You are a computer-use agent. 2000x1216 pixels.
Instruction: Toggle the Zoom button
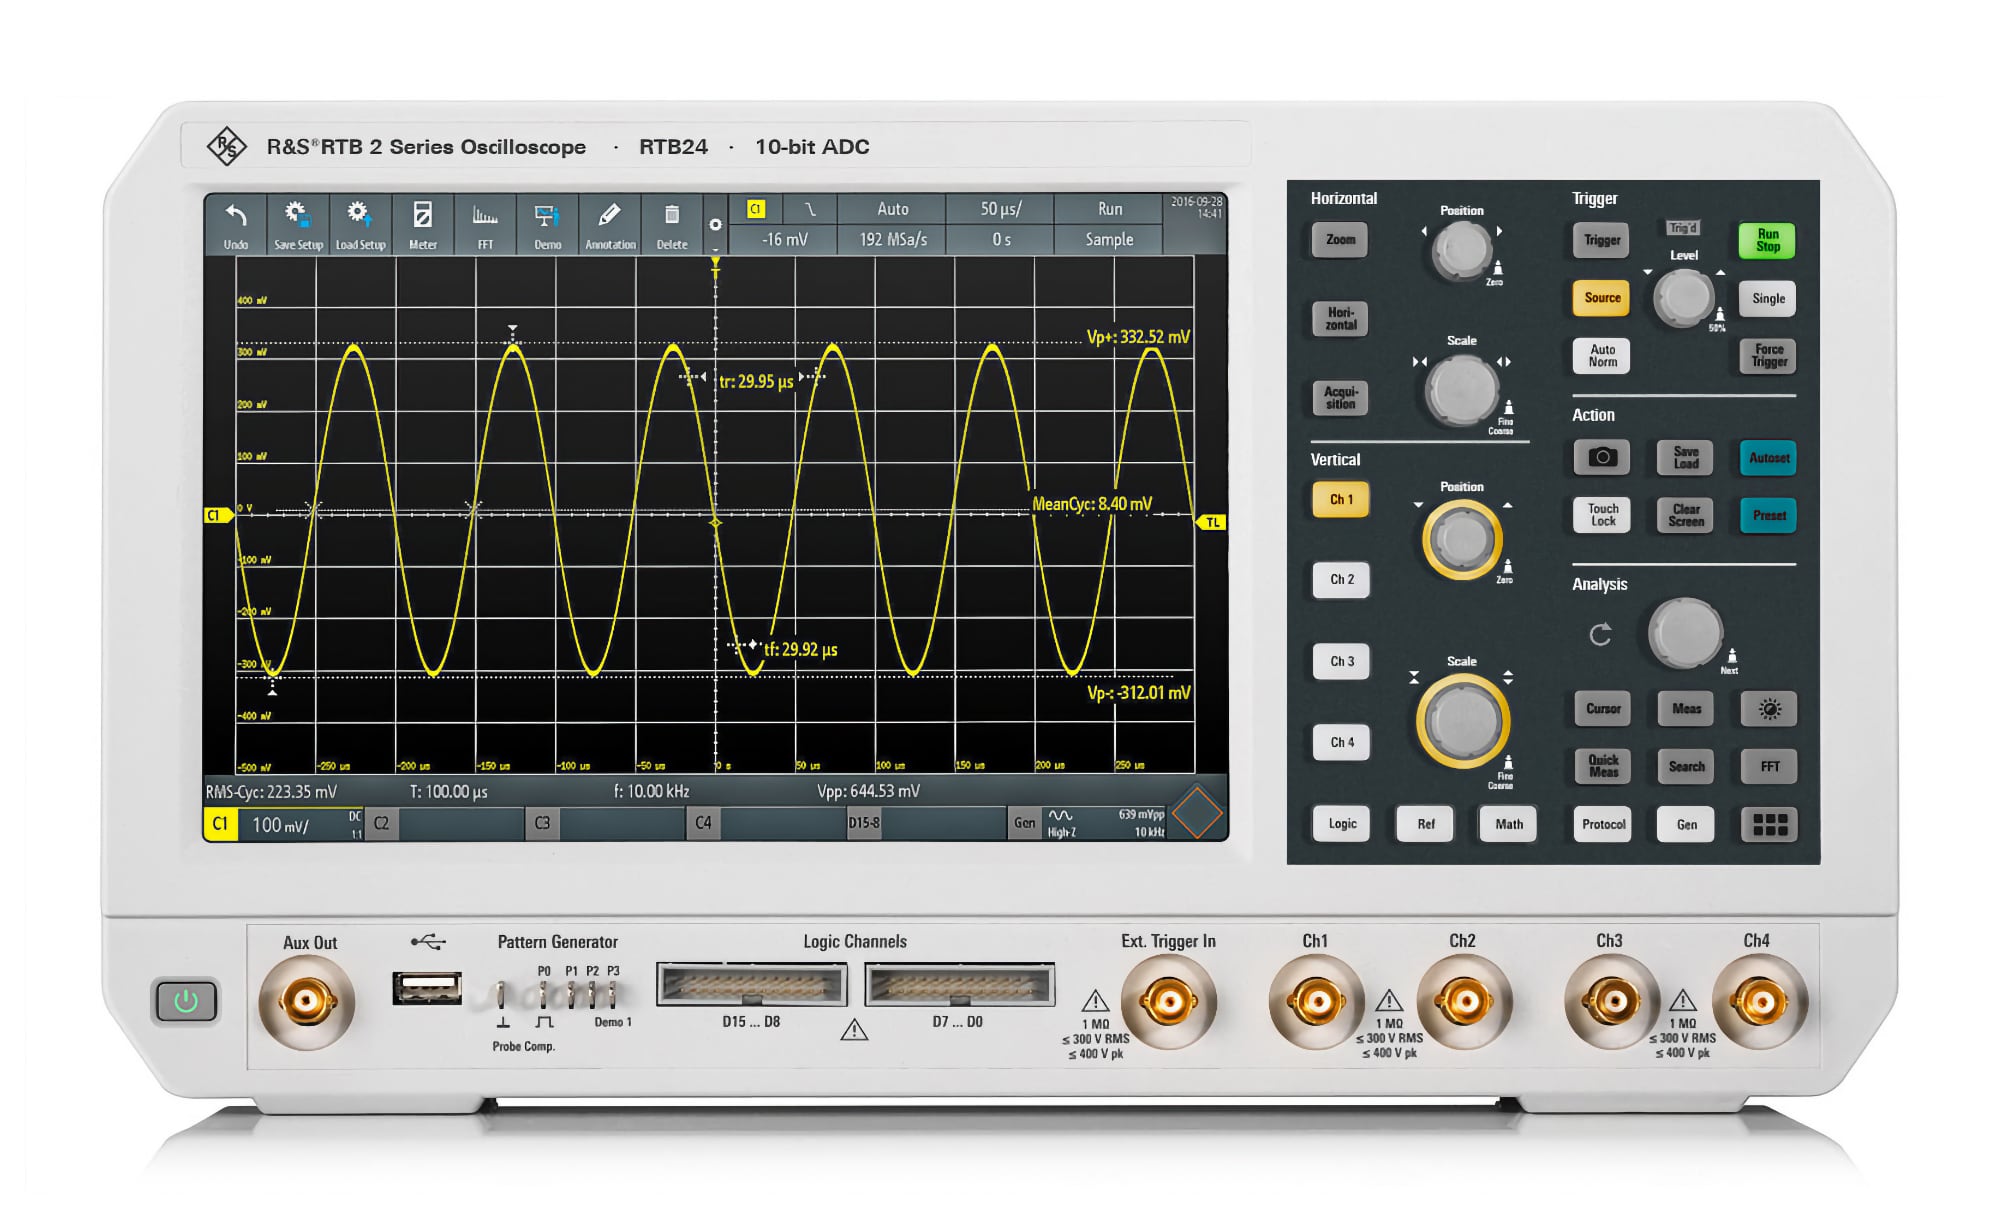pos(1340,240)
